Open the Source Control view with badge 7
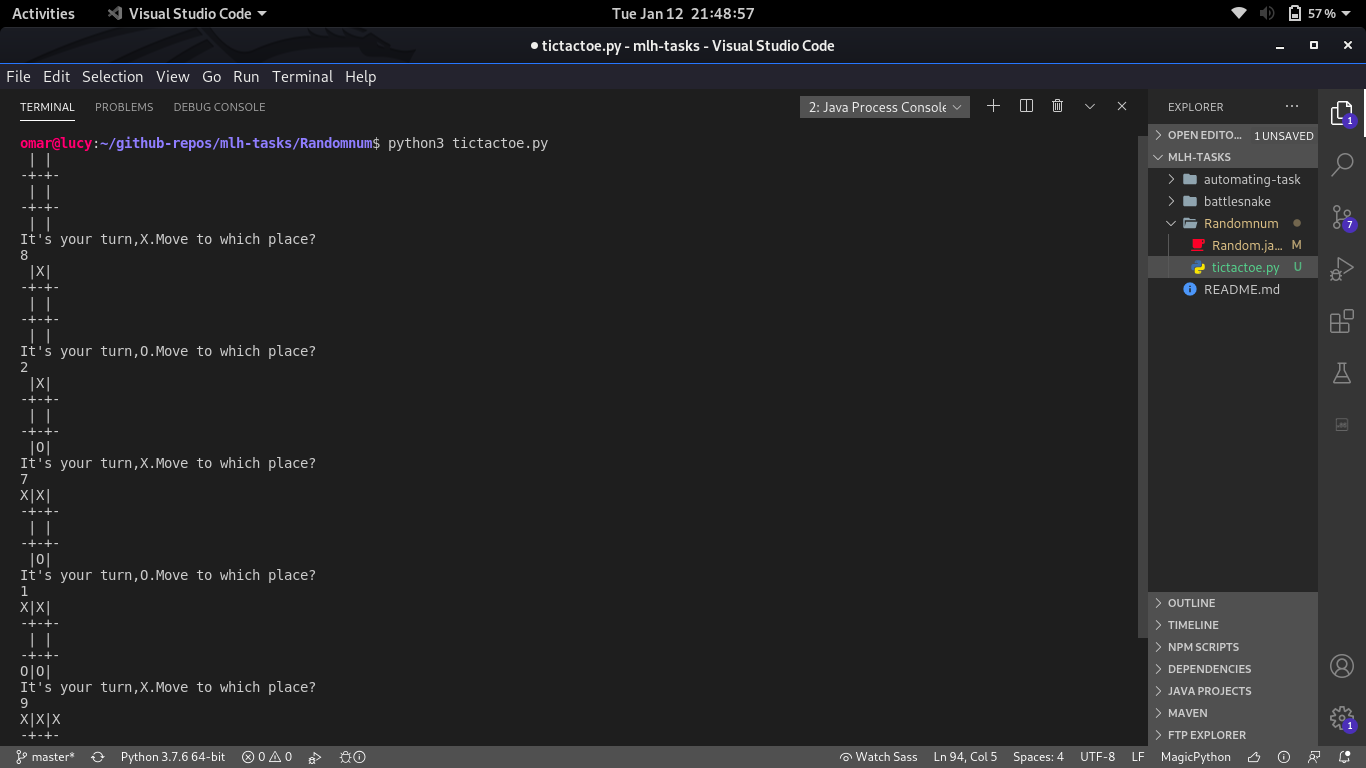Image resolution: width=1366 pixels, height=768 pixels. [x=1342, y=217]
